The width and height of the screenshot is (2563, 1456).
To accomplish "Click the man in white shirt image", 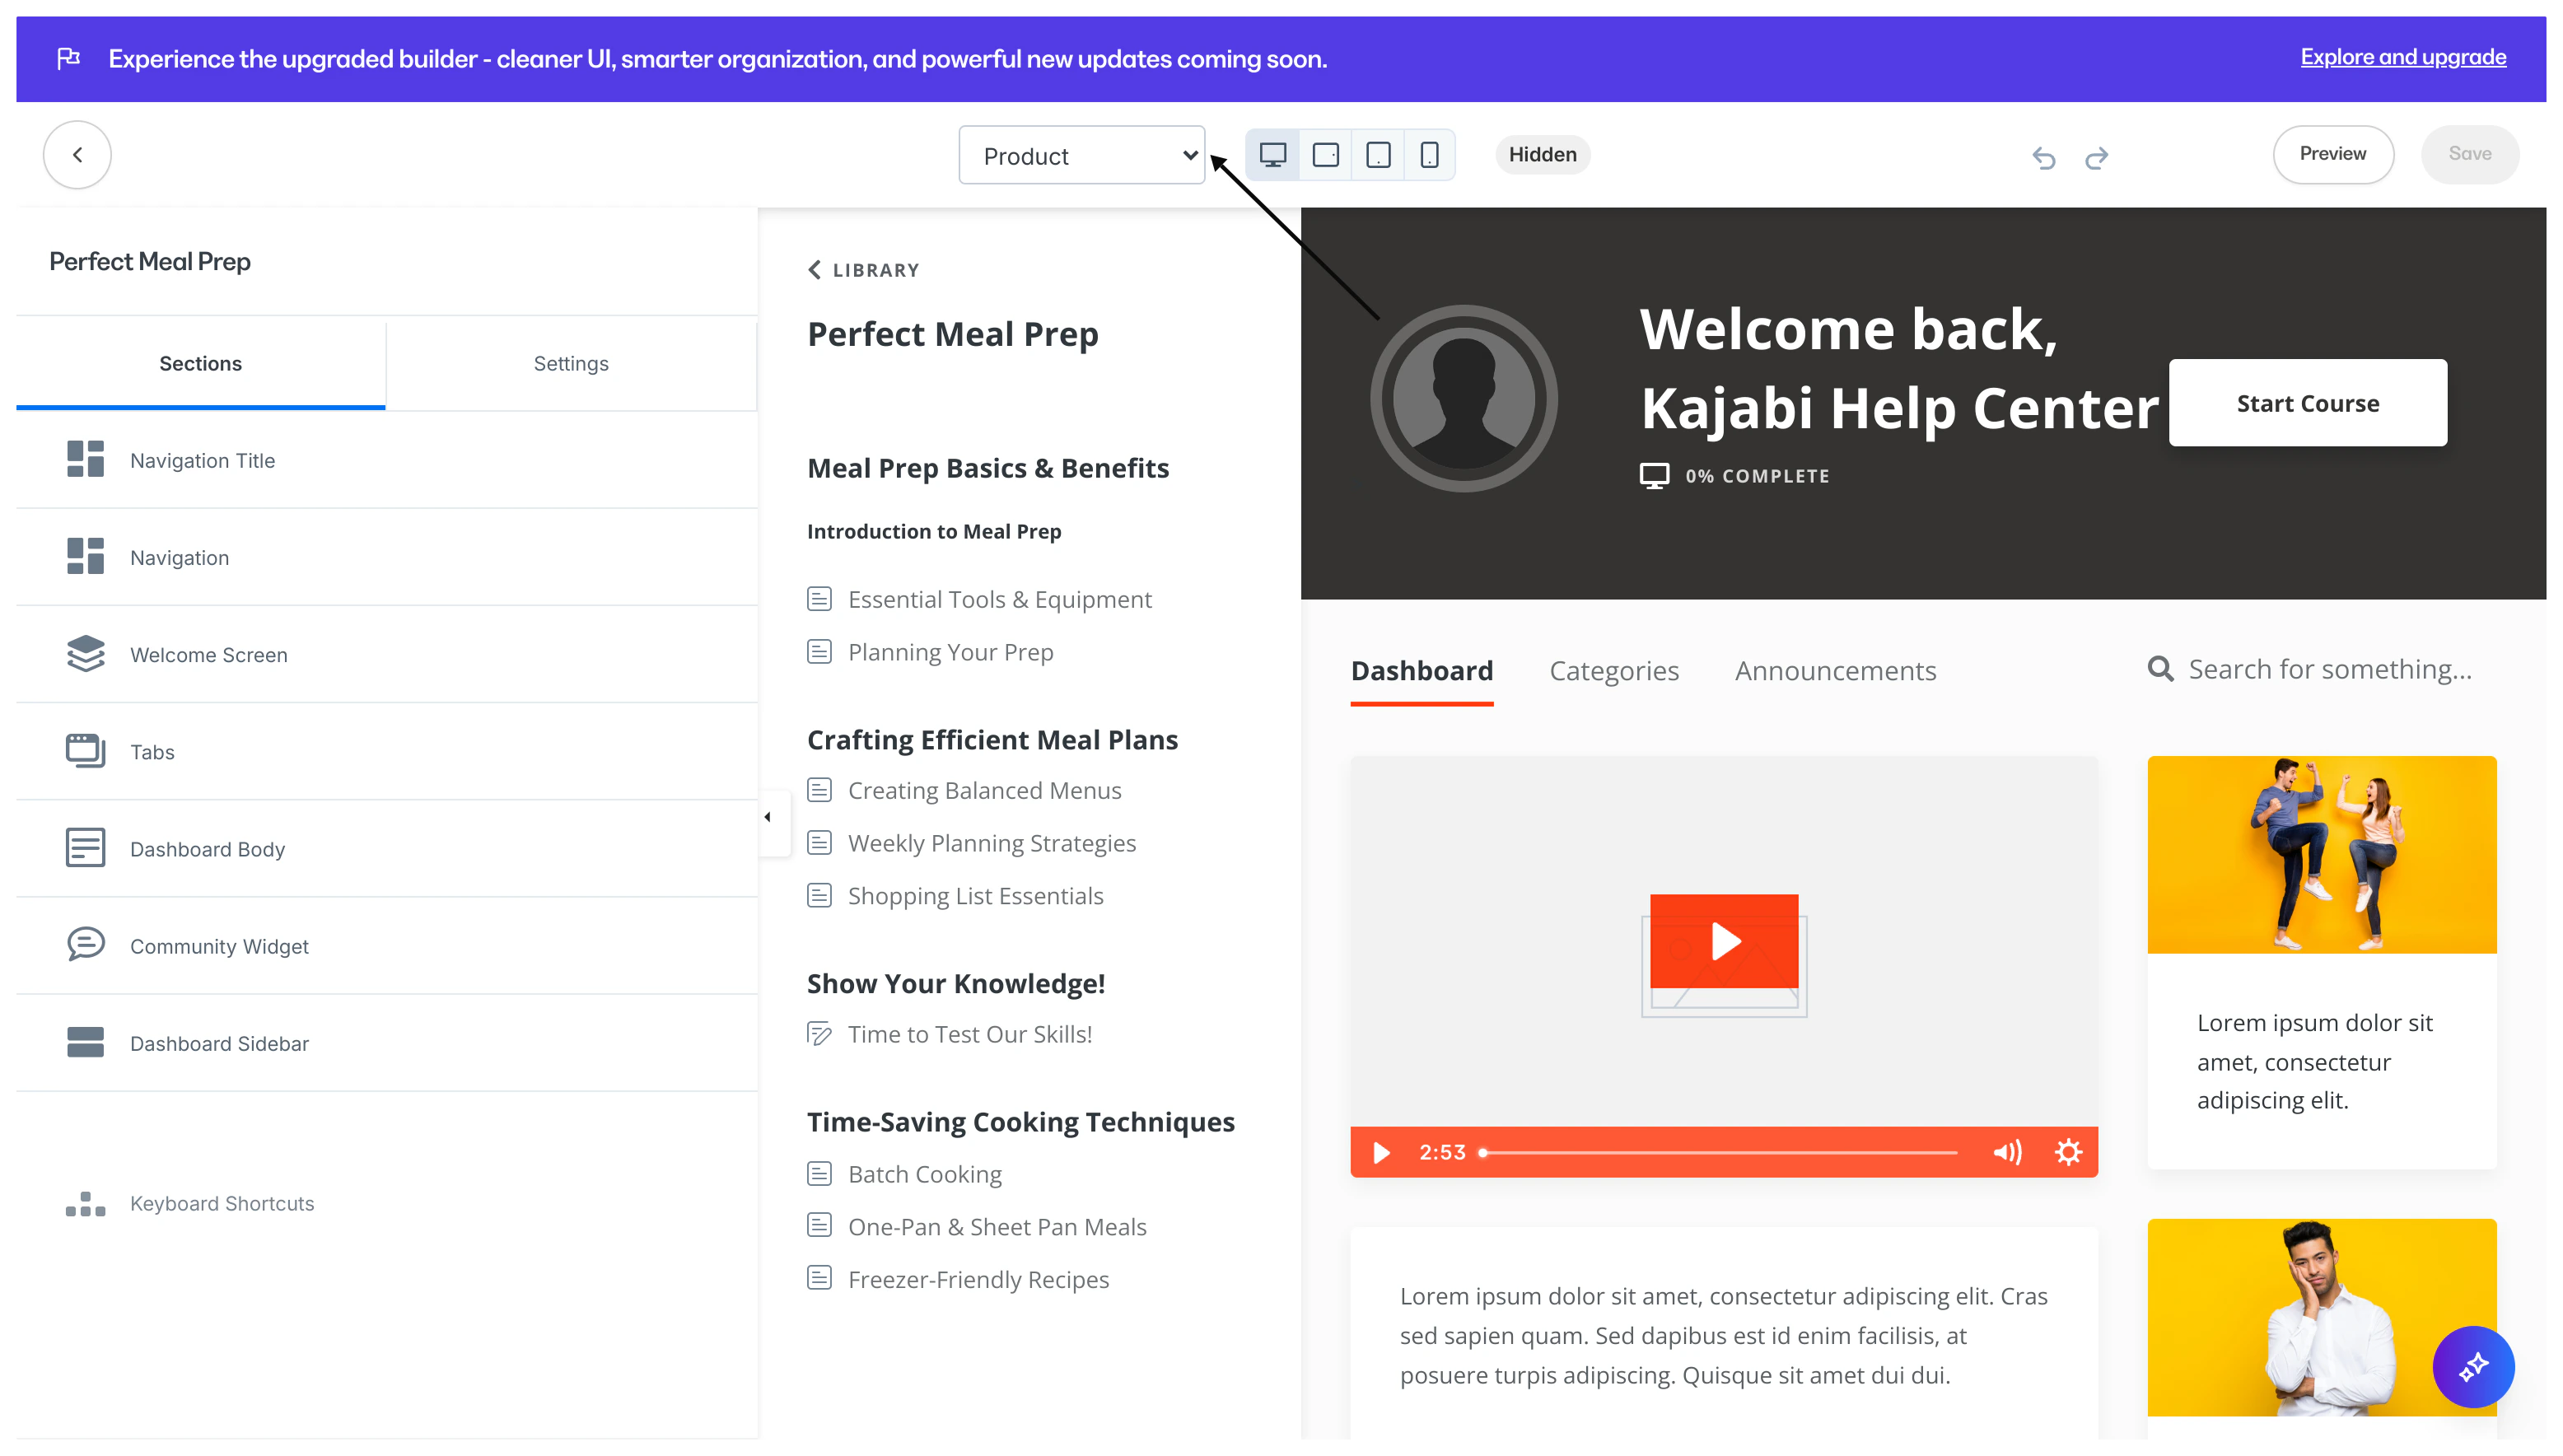I will tap(2322, 1317).
